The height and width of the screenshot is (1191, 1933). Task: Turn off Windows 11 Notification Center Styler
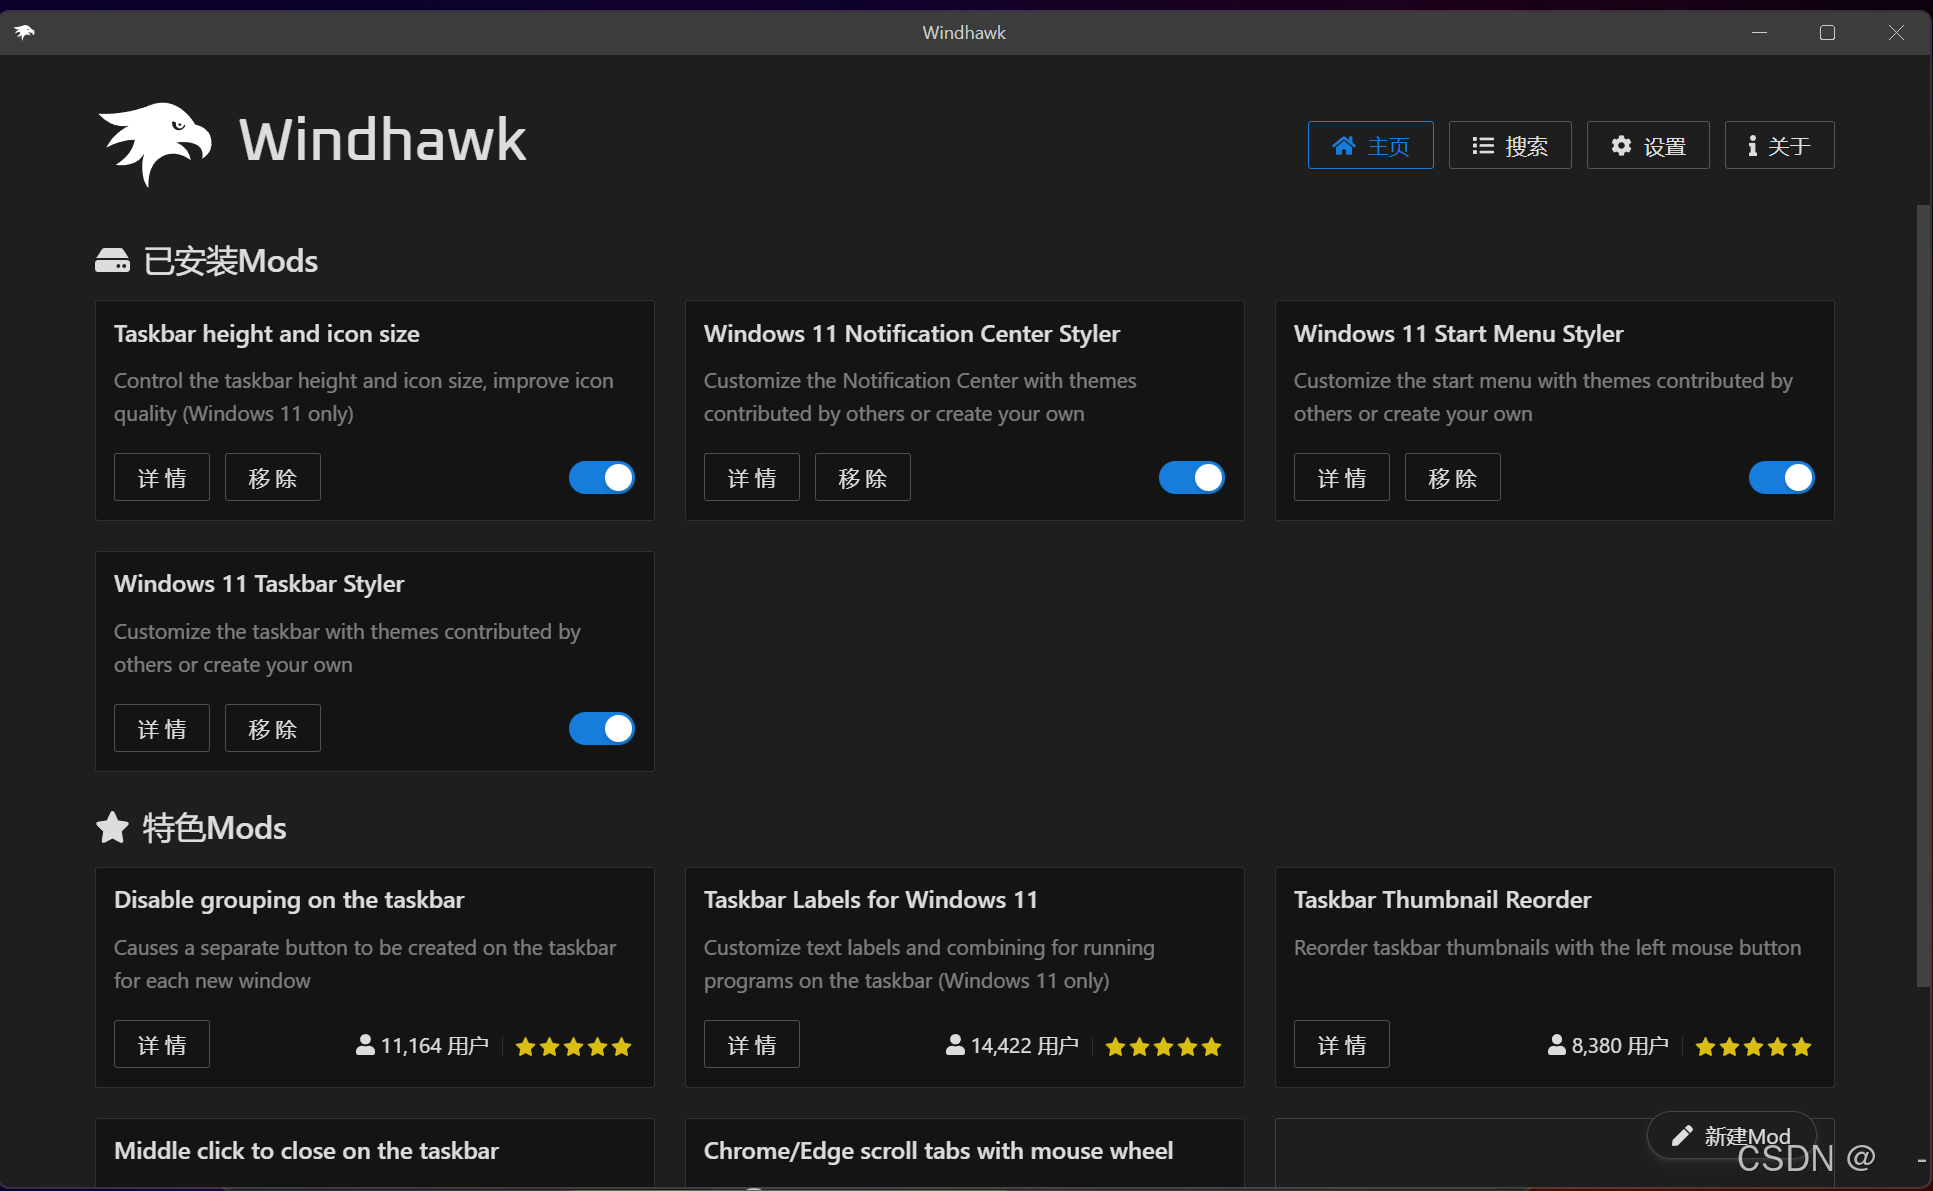pyautogui.click(x=1192, y=477)
